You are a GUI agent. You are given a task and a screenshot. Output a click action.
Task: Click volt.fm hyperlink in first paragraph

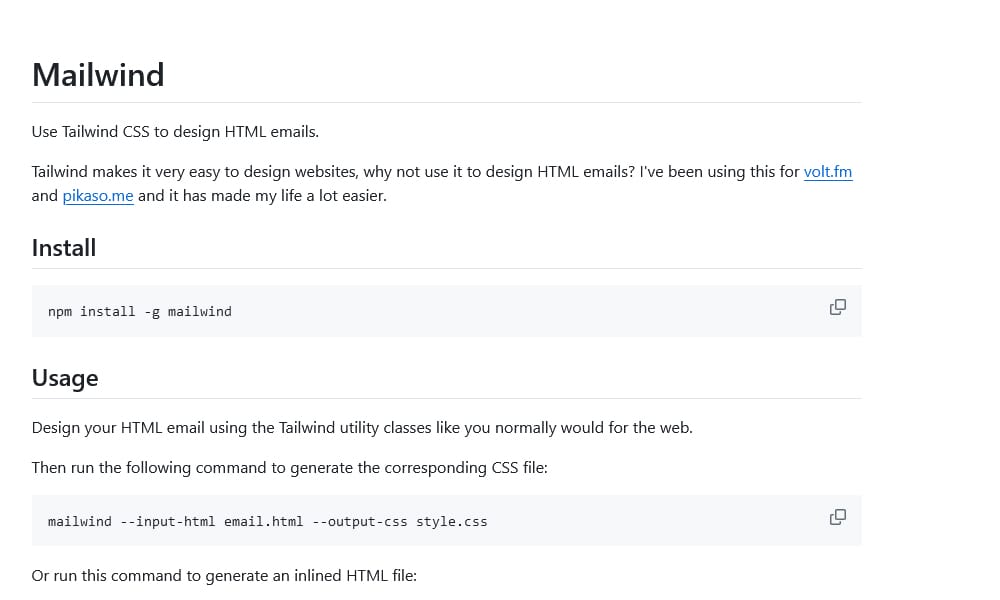[x=828, y=171]
